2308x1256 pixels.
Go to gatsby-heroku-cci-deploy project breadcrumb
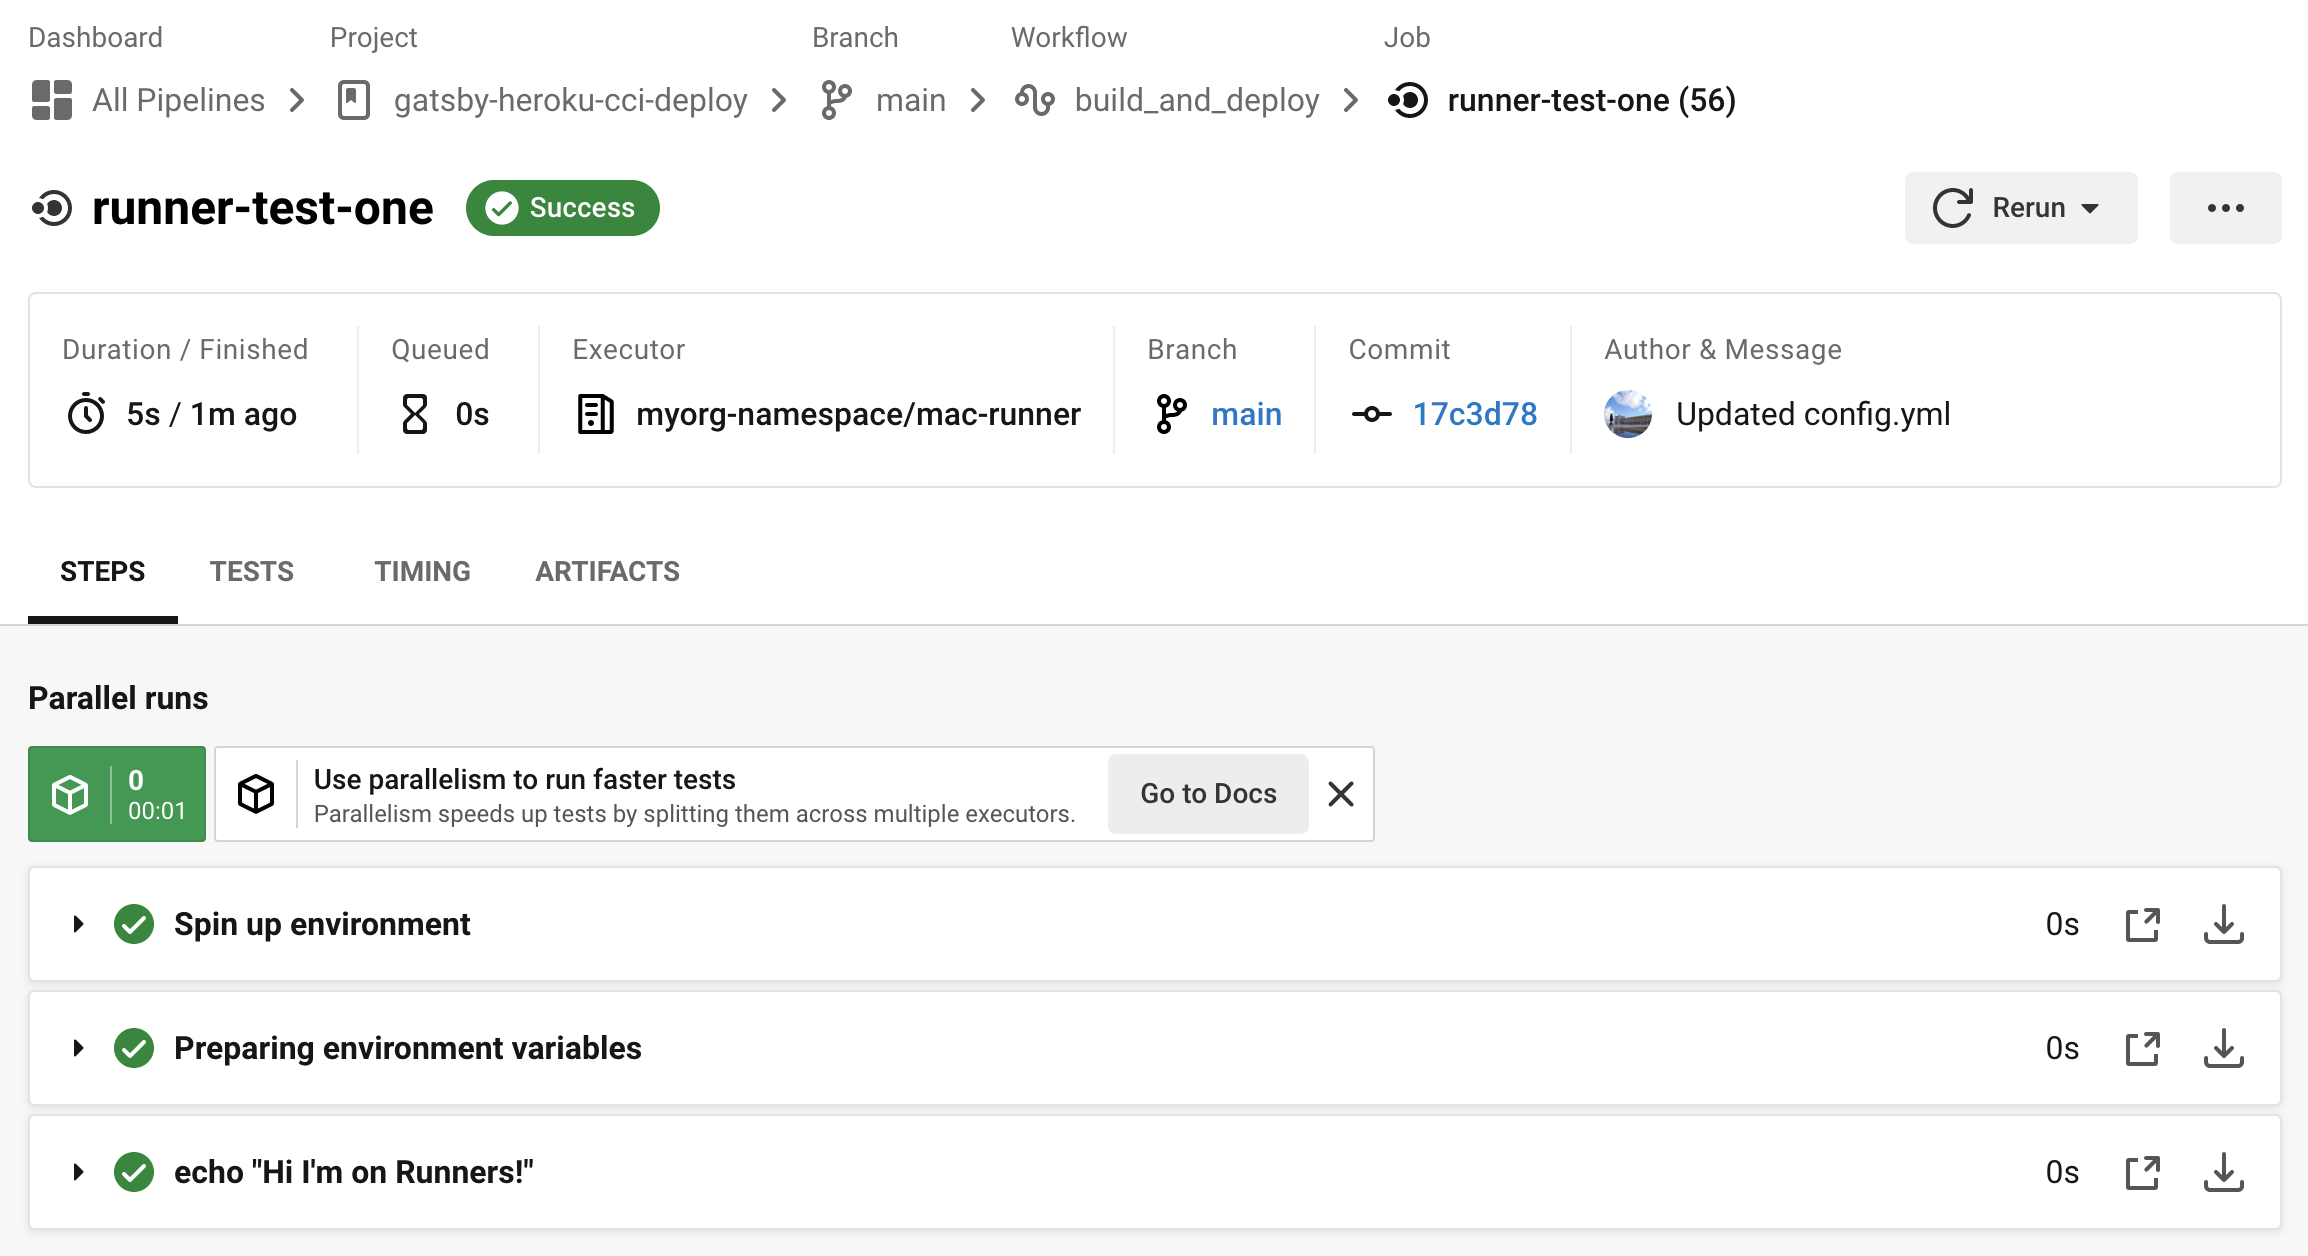(x=570, y=100)
